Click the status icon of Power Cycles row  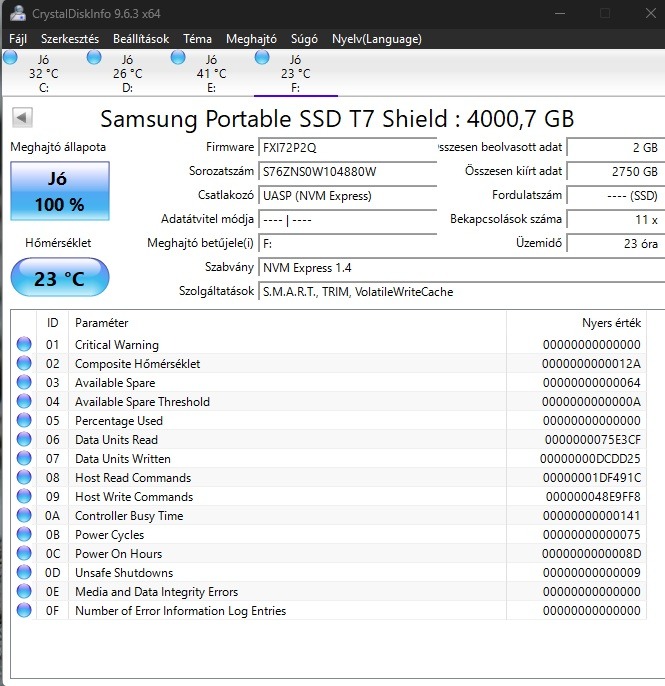pos(24,534)
